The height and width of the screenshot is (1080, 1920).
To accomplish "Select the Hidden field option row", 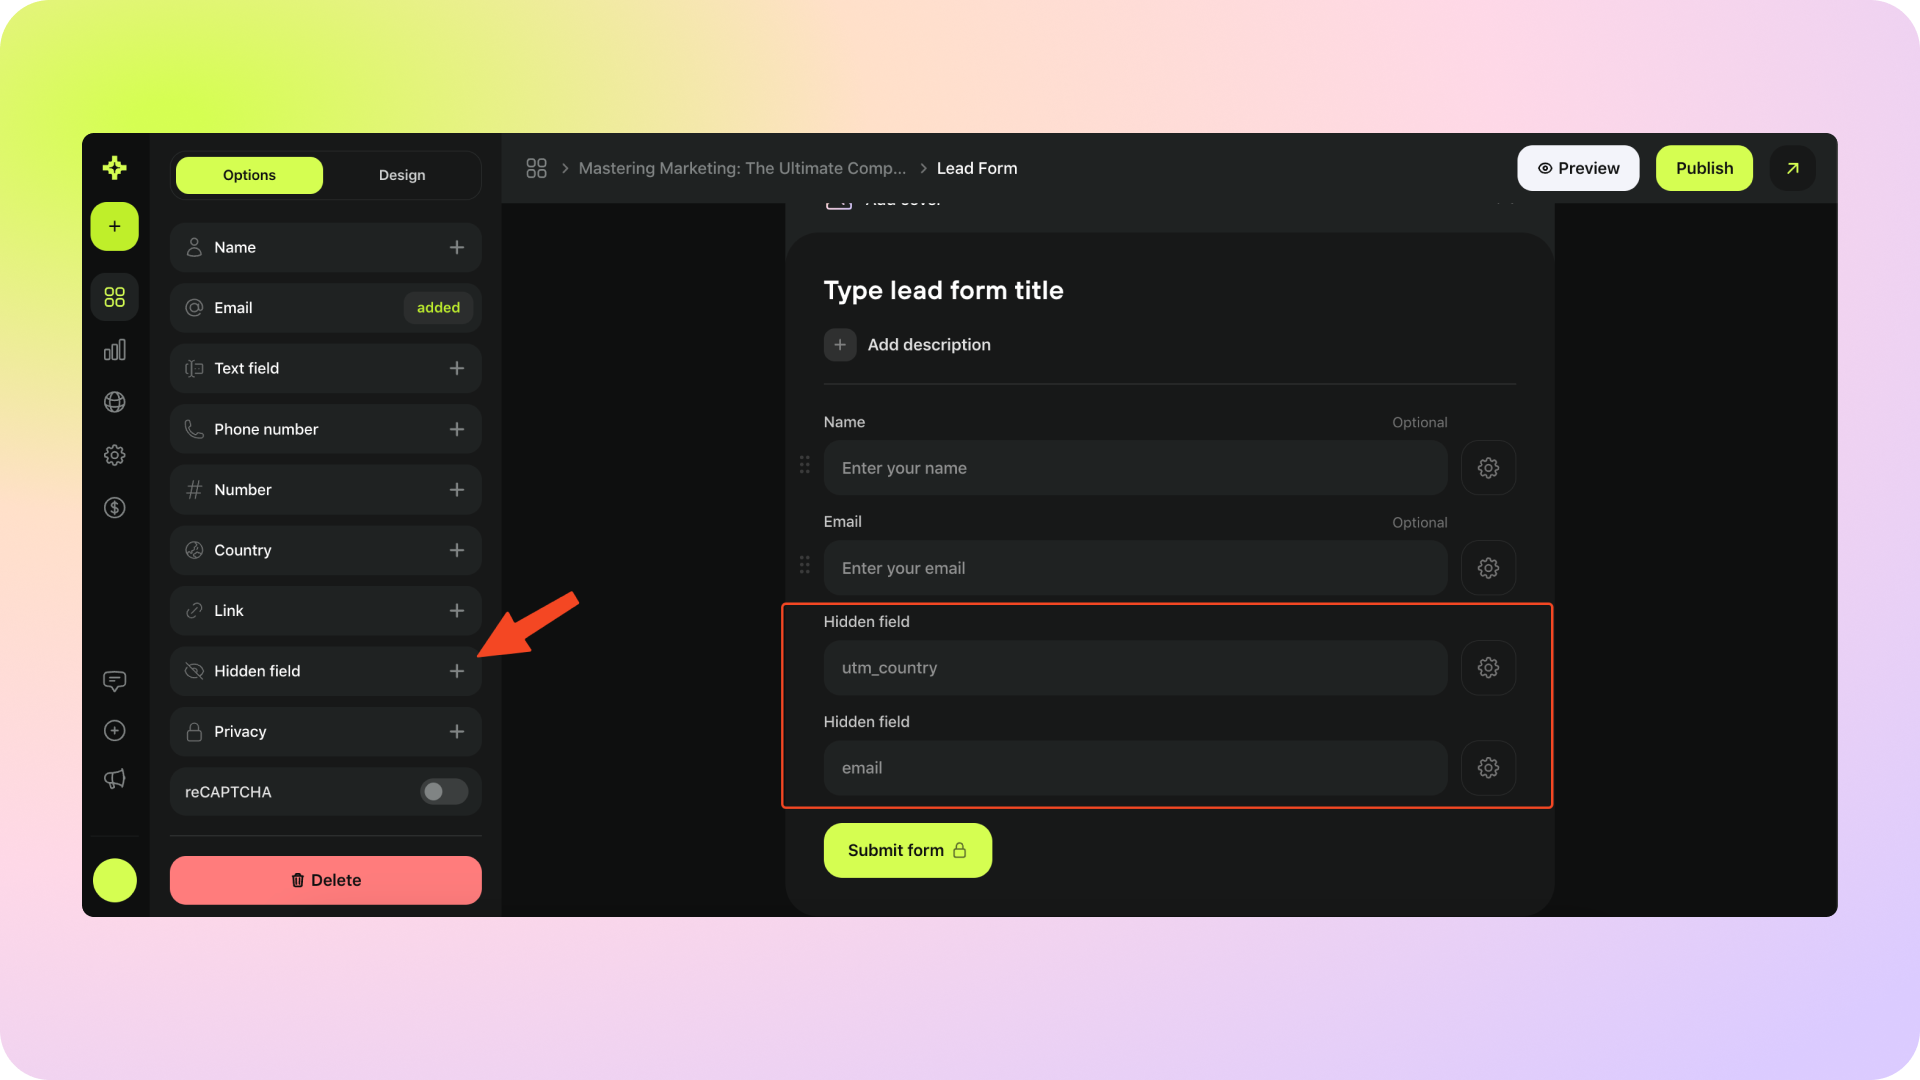I will tap(326, 671).
